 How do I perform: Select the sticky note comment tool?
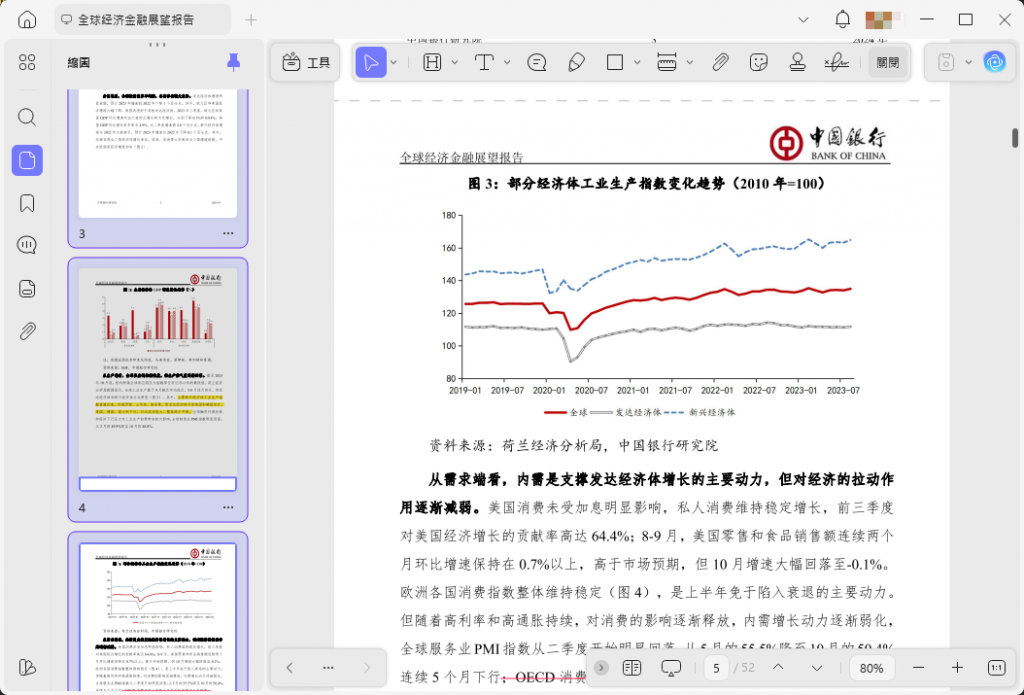click(537, 63)
